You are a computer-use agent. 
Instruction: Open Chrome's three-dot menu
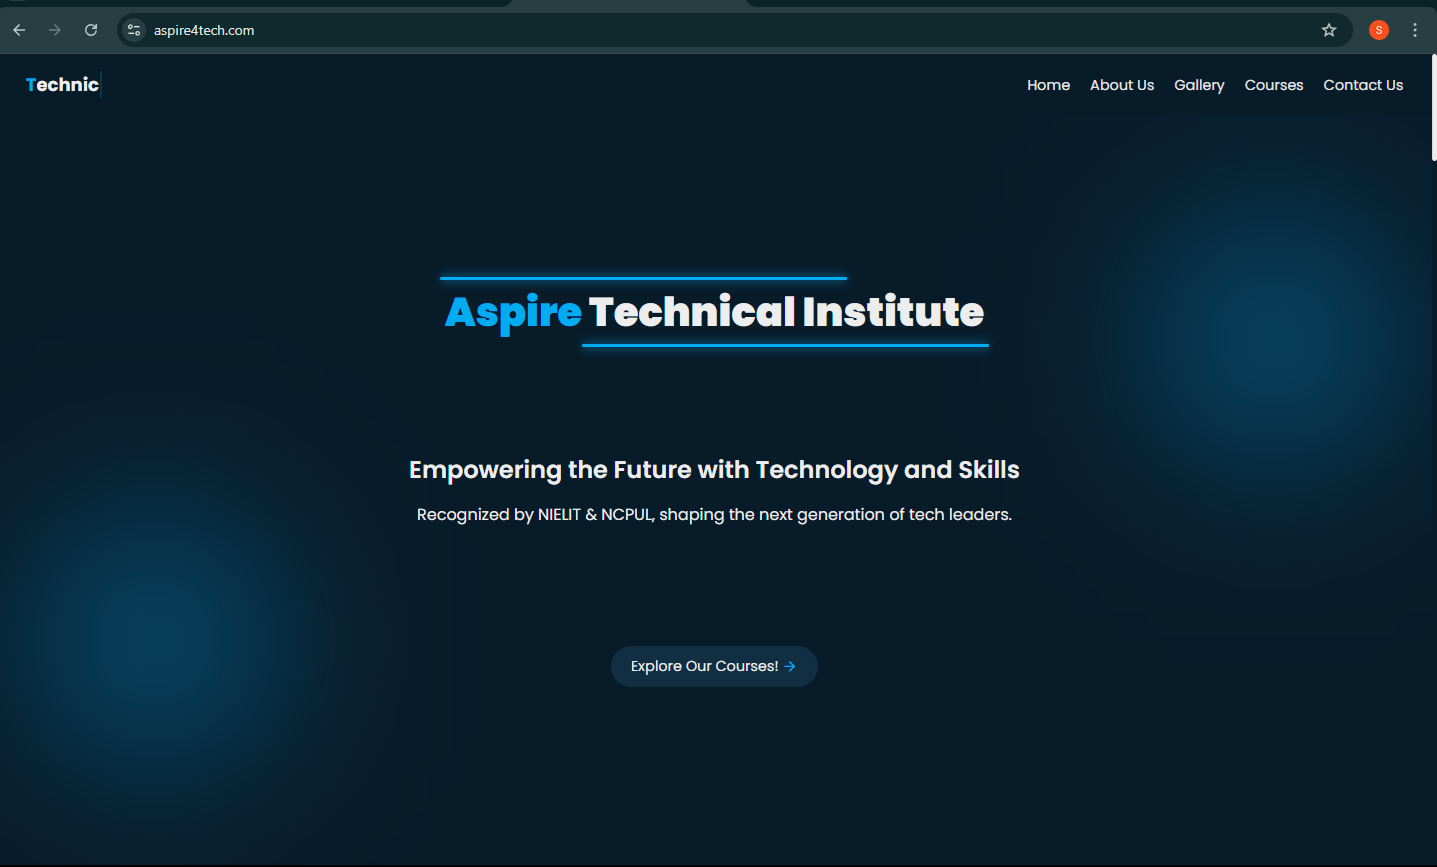(x=1415, y=30)
